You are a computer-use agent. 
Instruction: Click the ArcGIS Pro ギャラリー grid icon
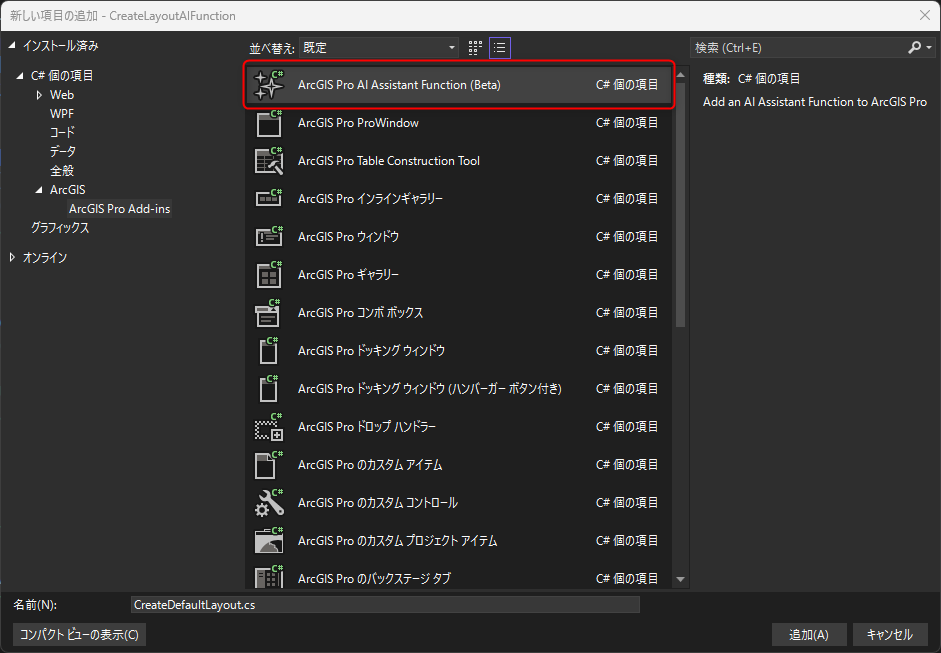click(268, 274)
